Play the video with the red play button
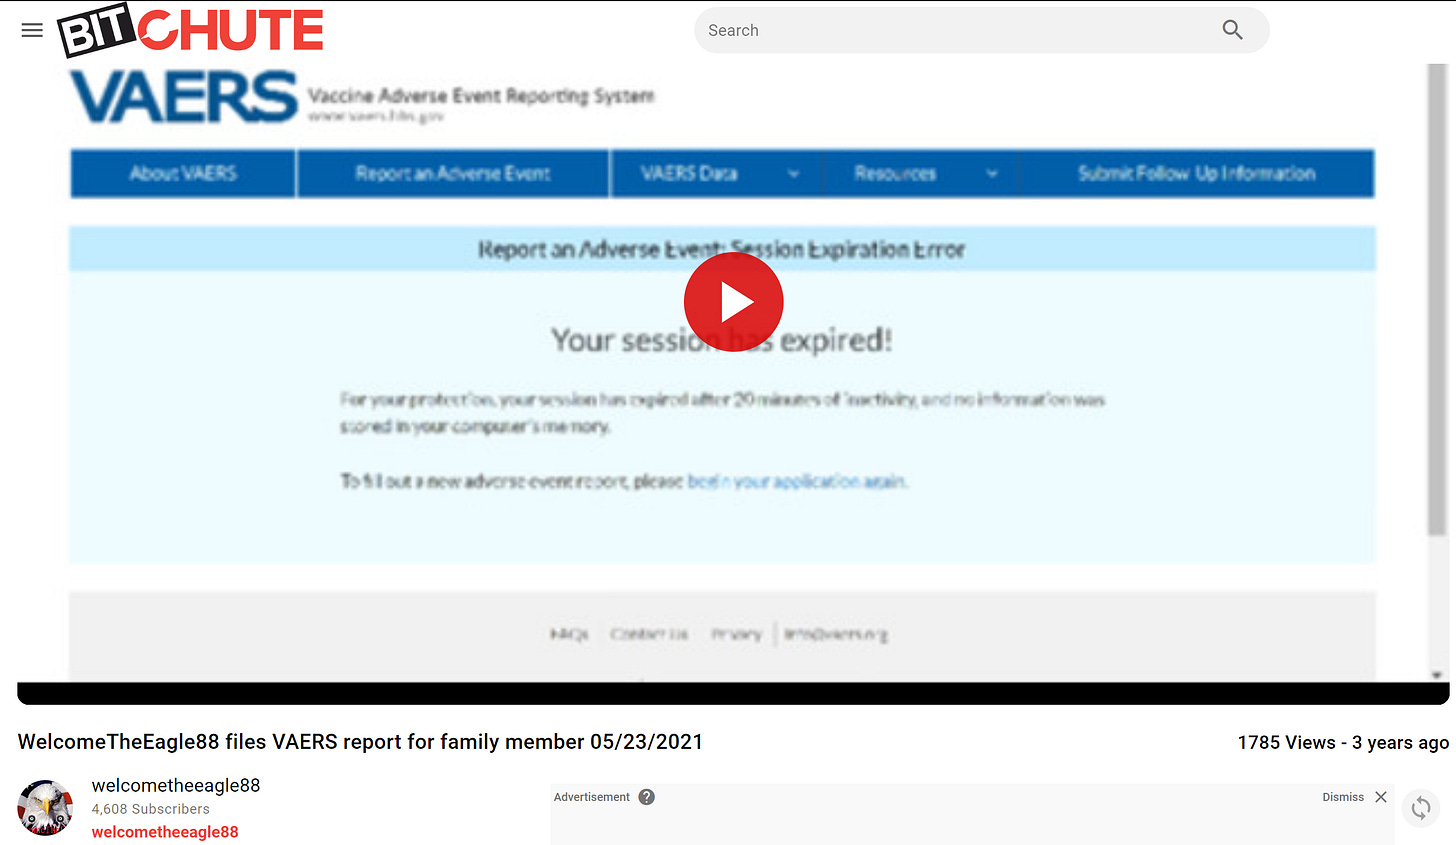This screenshot has height=845, width=1456. click(733, 301)
